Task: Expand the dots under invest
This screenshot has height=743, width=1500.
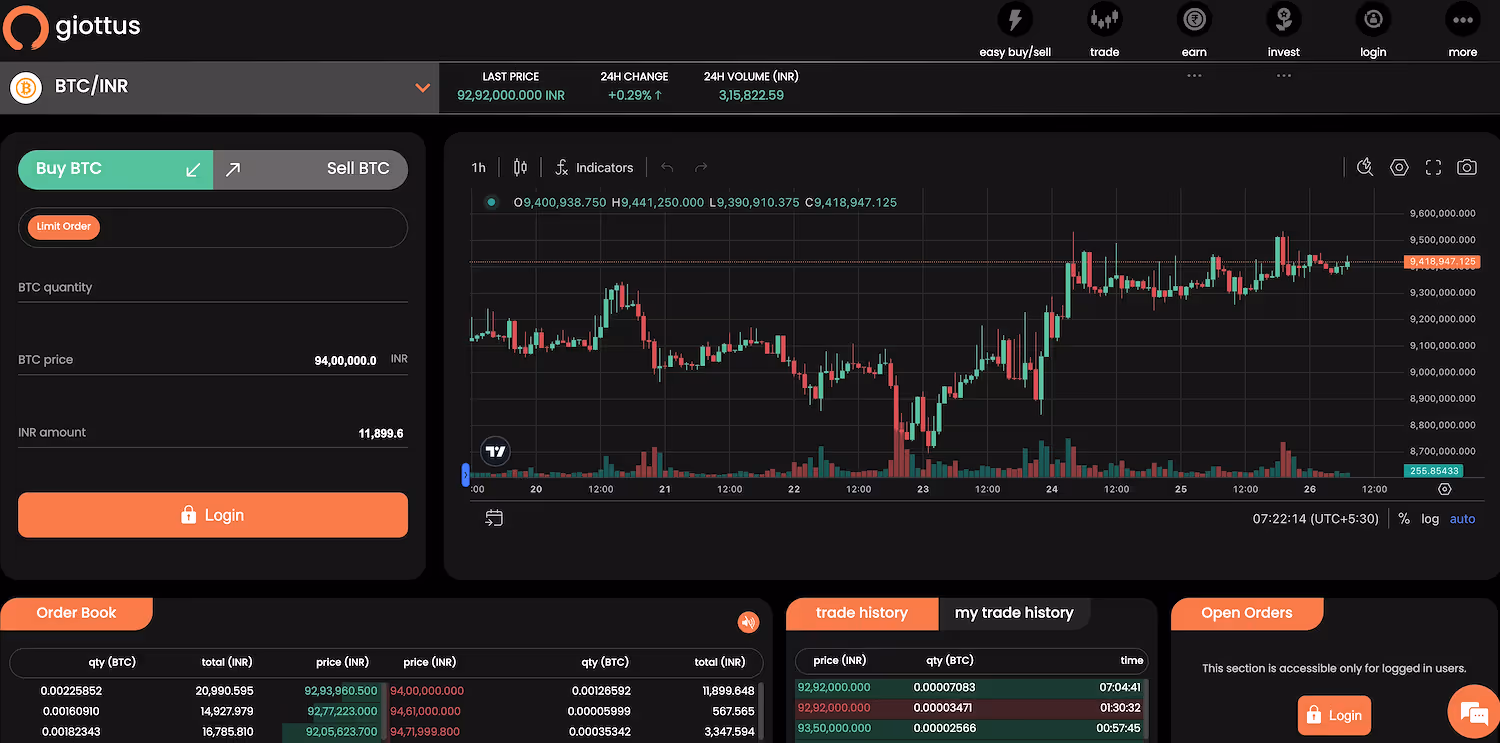Action: (1284, 76)
